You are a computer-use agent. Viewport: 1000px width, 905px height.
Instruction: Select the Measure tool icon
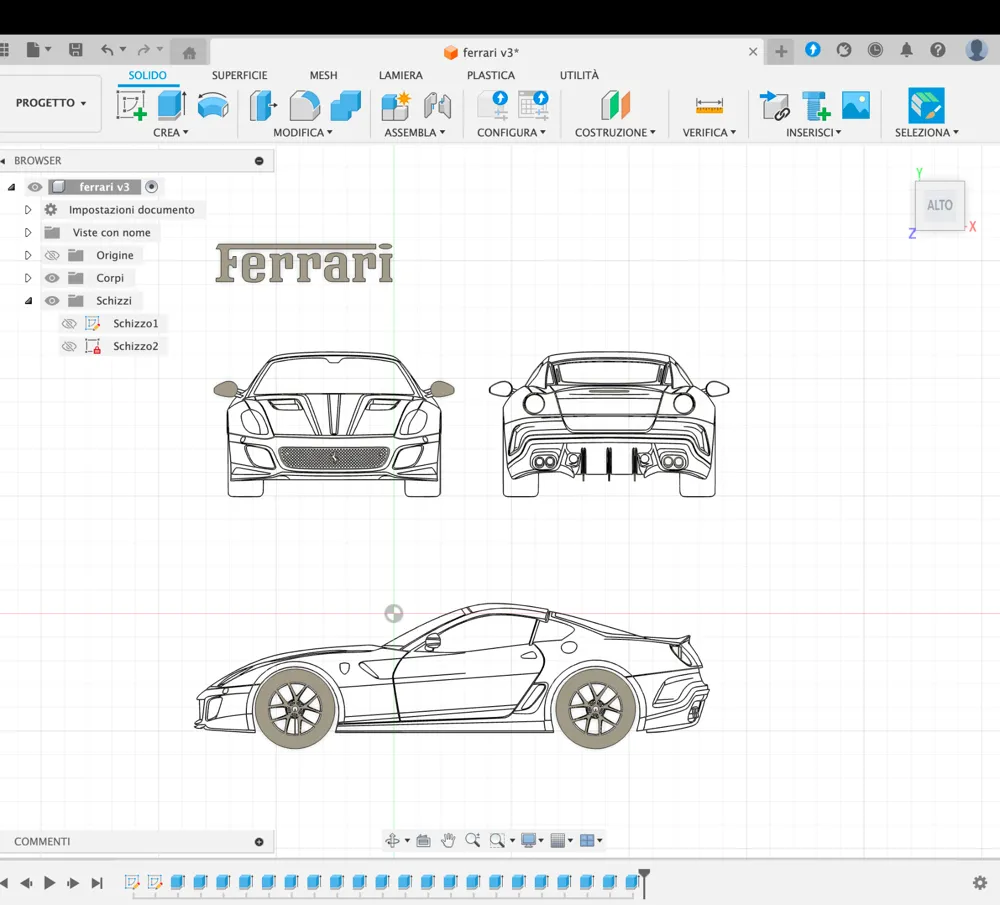[709, 105]
